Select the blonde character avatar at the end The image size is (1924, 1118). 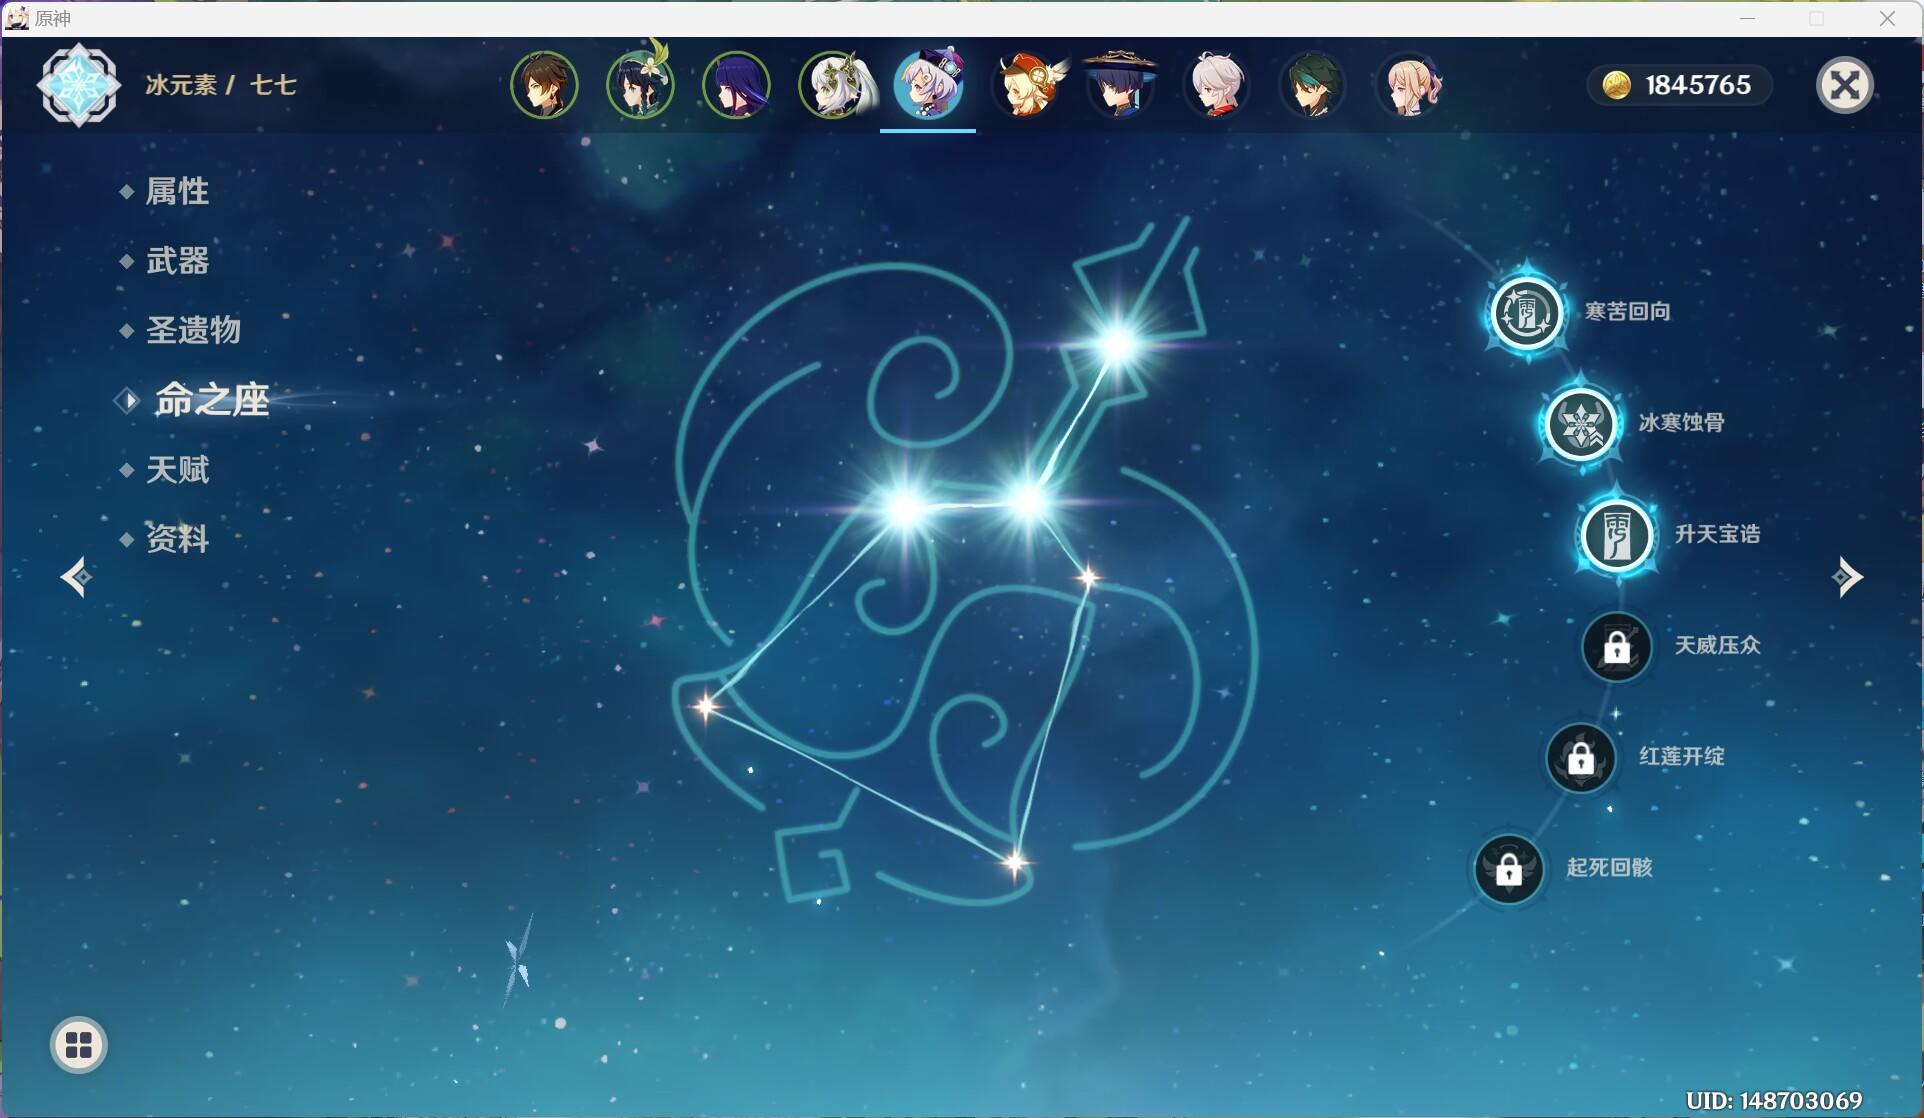pos(1409,86)
